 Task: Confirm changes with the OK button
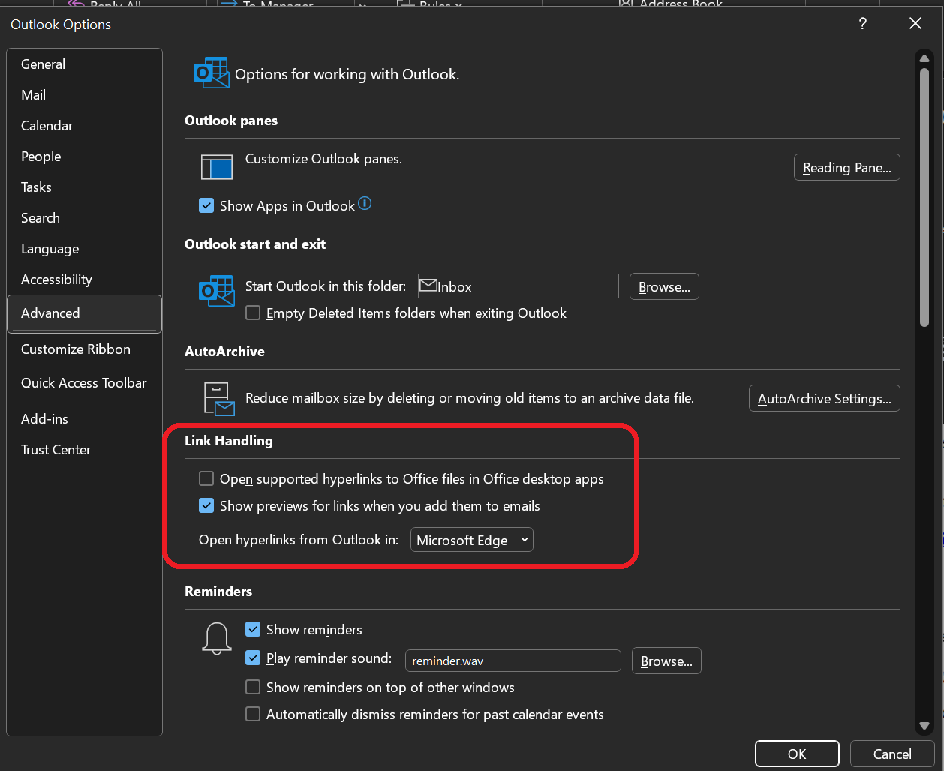click(x=796, y=754)
